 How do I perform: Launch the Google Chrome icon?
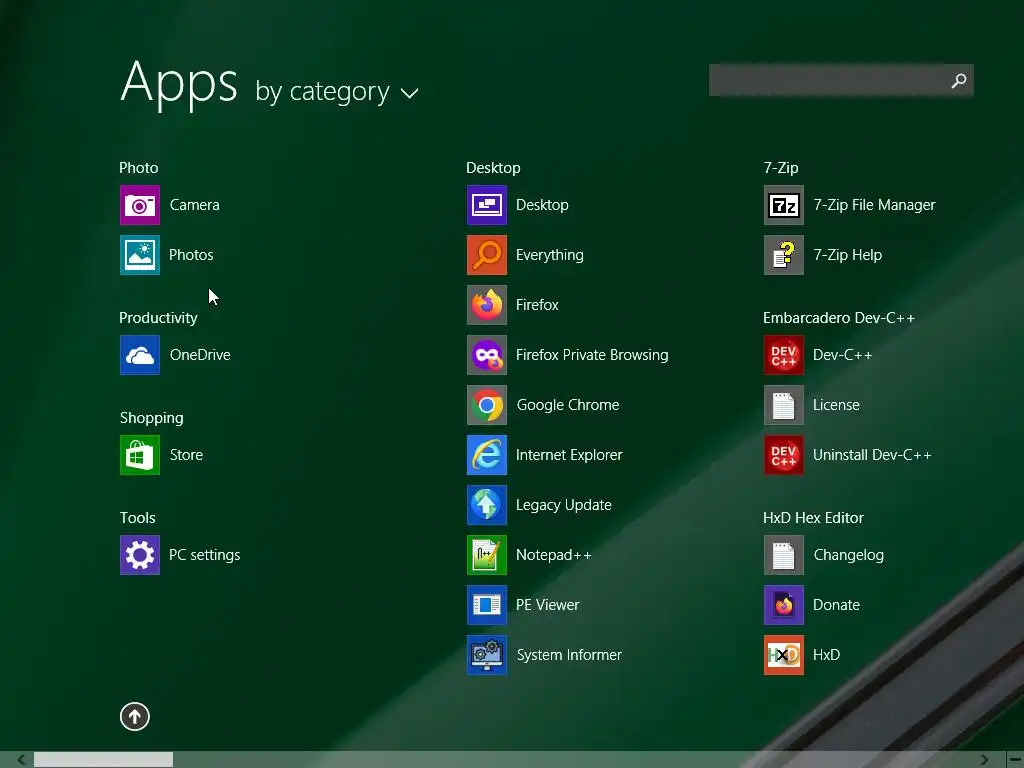click(487, 405)
